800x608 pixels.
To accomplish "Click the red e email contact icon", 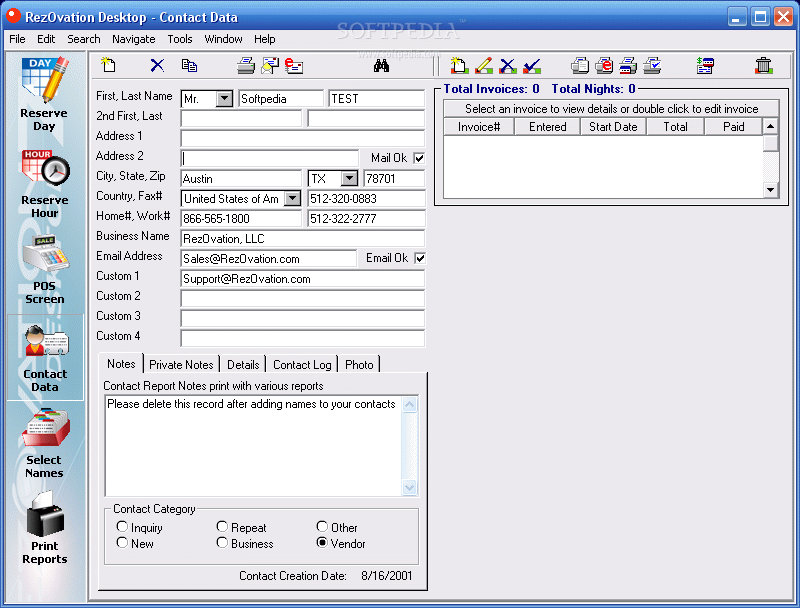I will (294, 65).
